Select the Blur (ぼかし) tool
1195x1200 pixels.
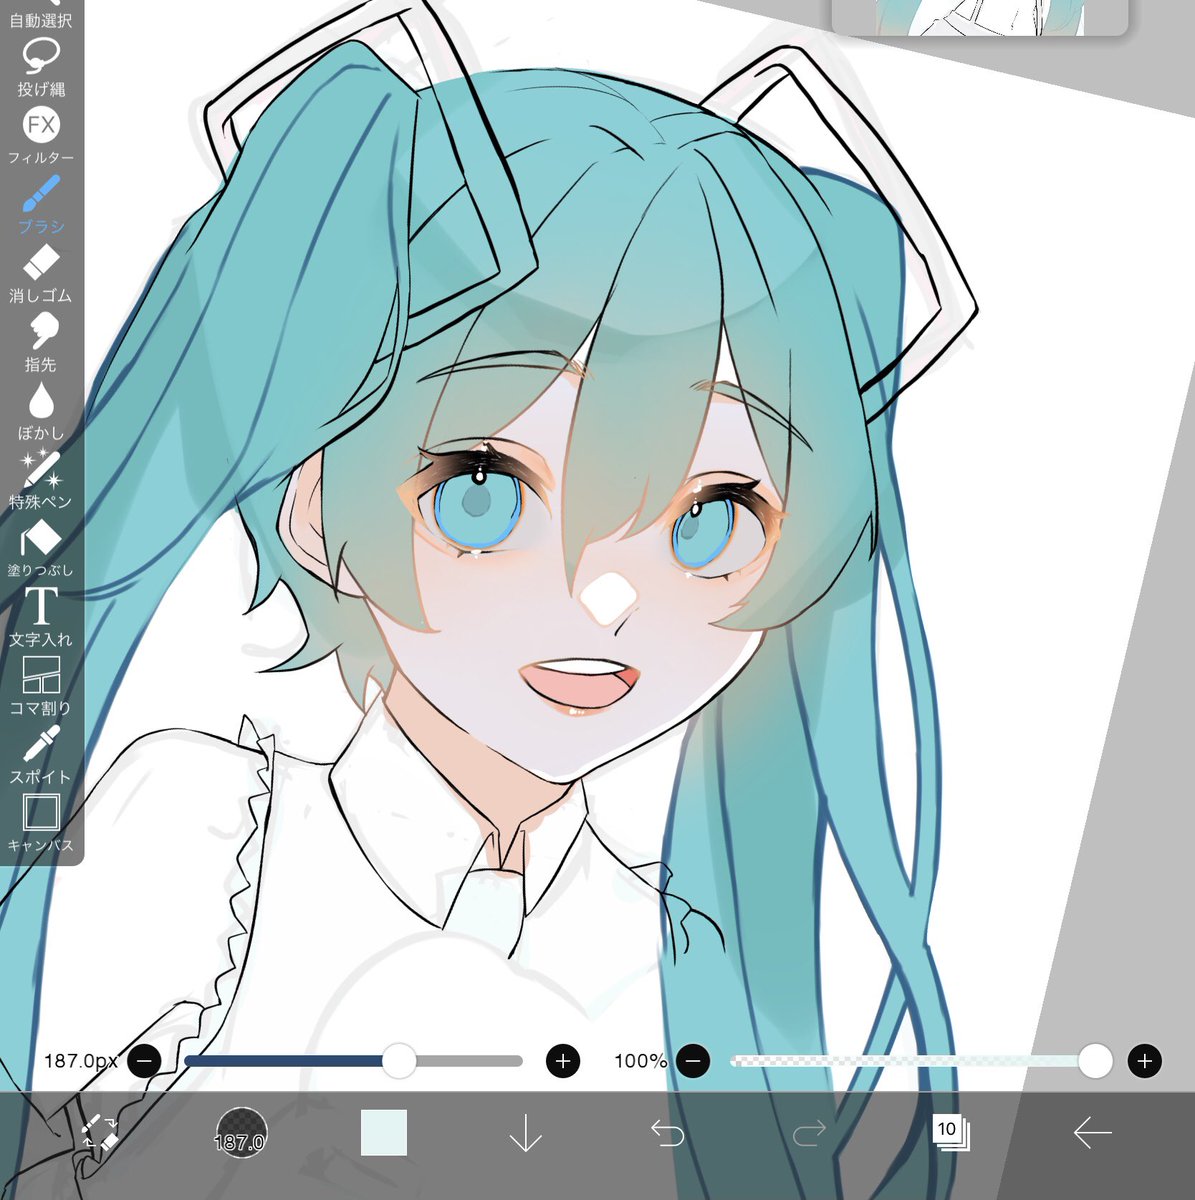click(41, 411)
